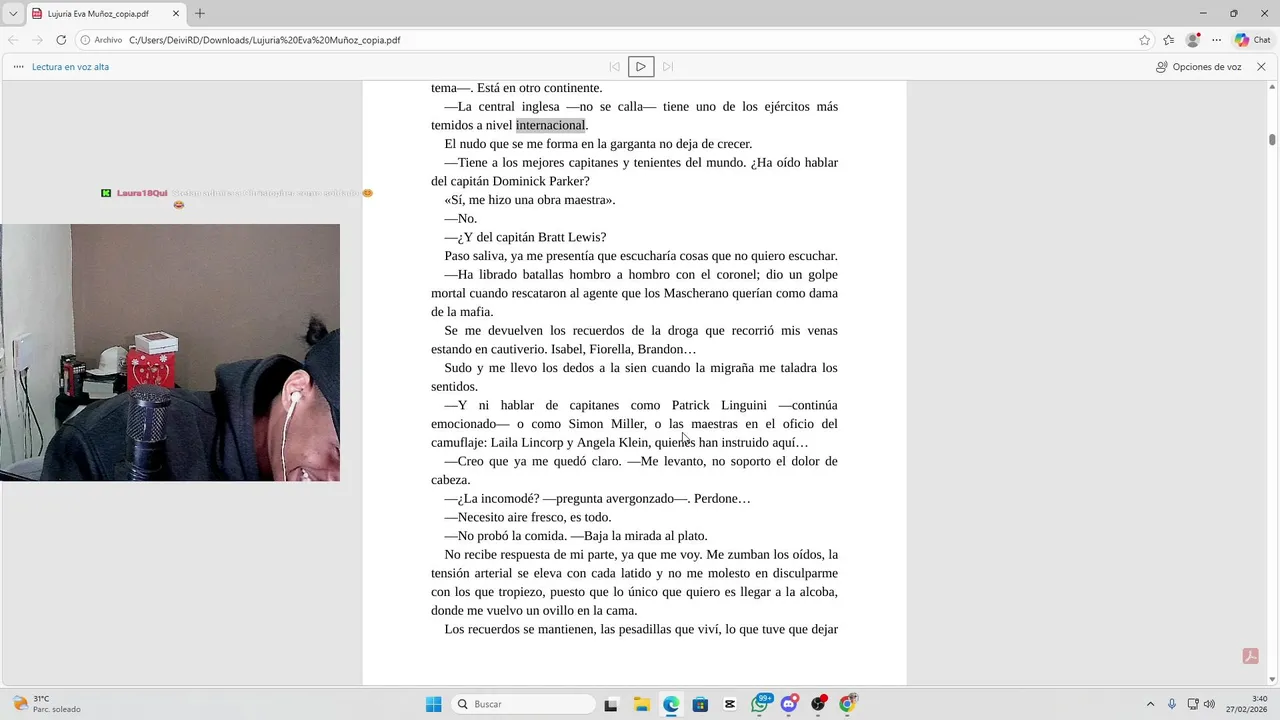Viewport: 1280px width, 720px height.
Task: Click the microphone tray icon
Action: pos(1172,704)
